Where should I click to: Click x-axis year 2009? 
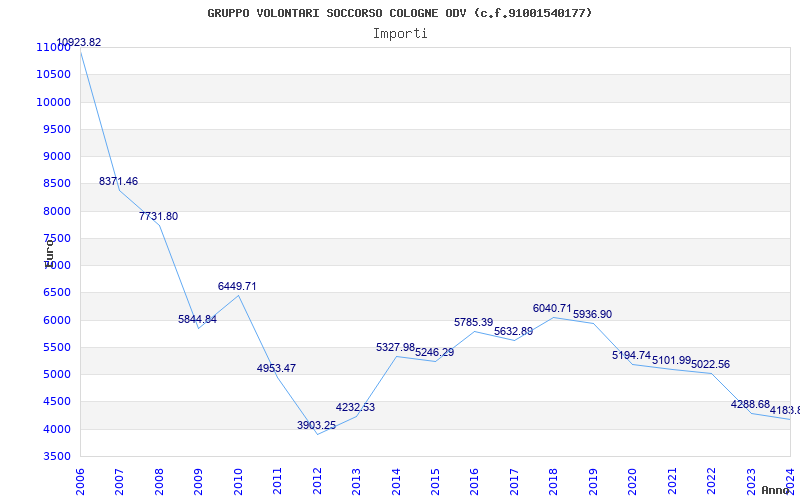(198, 481)
